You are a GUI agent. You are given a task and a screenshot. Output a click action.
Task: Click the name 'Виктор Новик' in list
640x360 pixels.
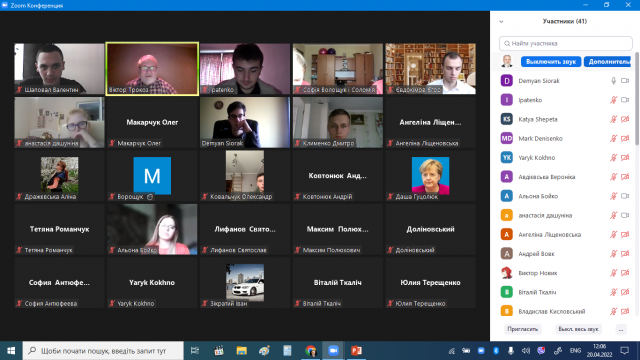[538, 273]
